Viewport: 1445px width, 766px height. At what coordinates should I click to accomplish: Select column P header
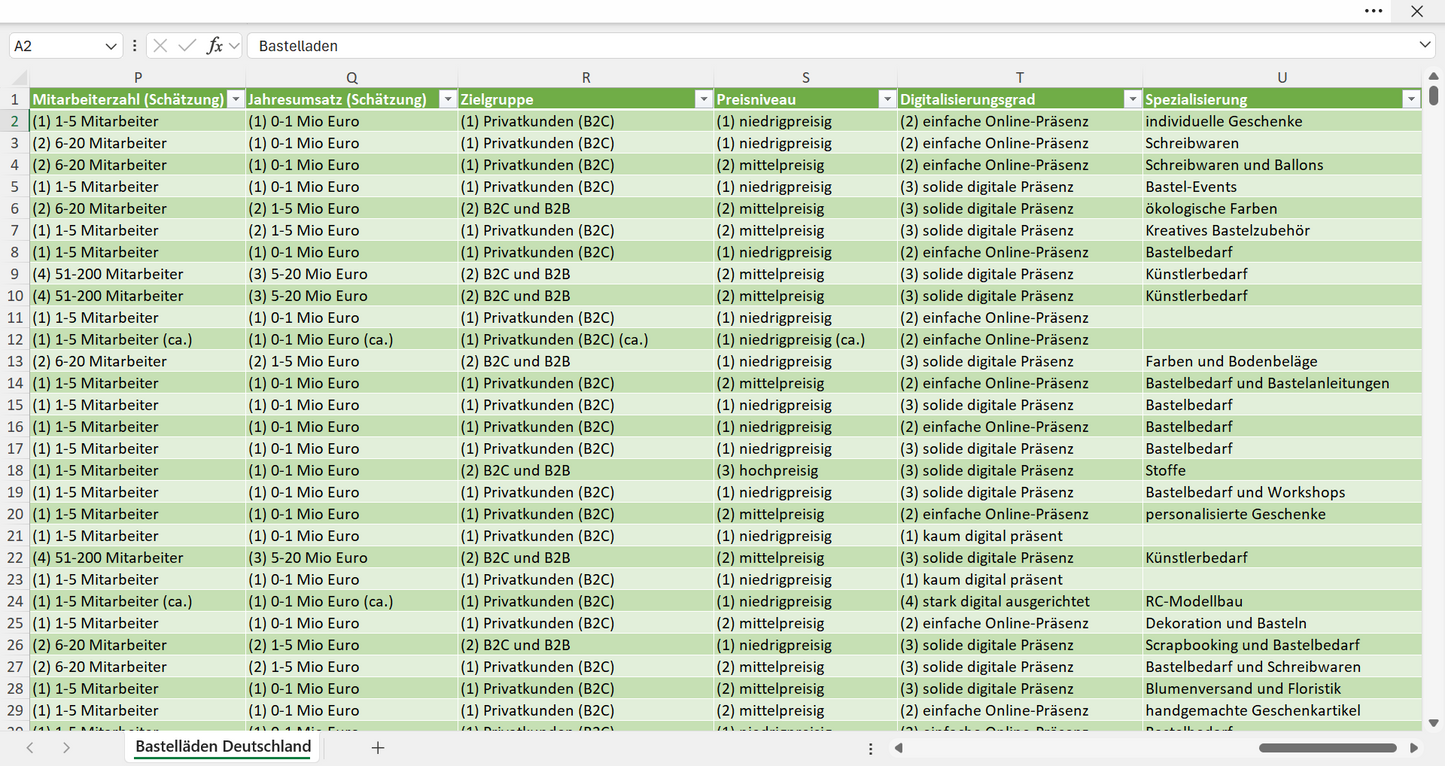click(138, 78)
